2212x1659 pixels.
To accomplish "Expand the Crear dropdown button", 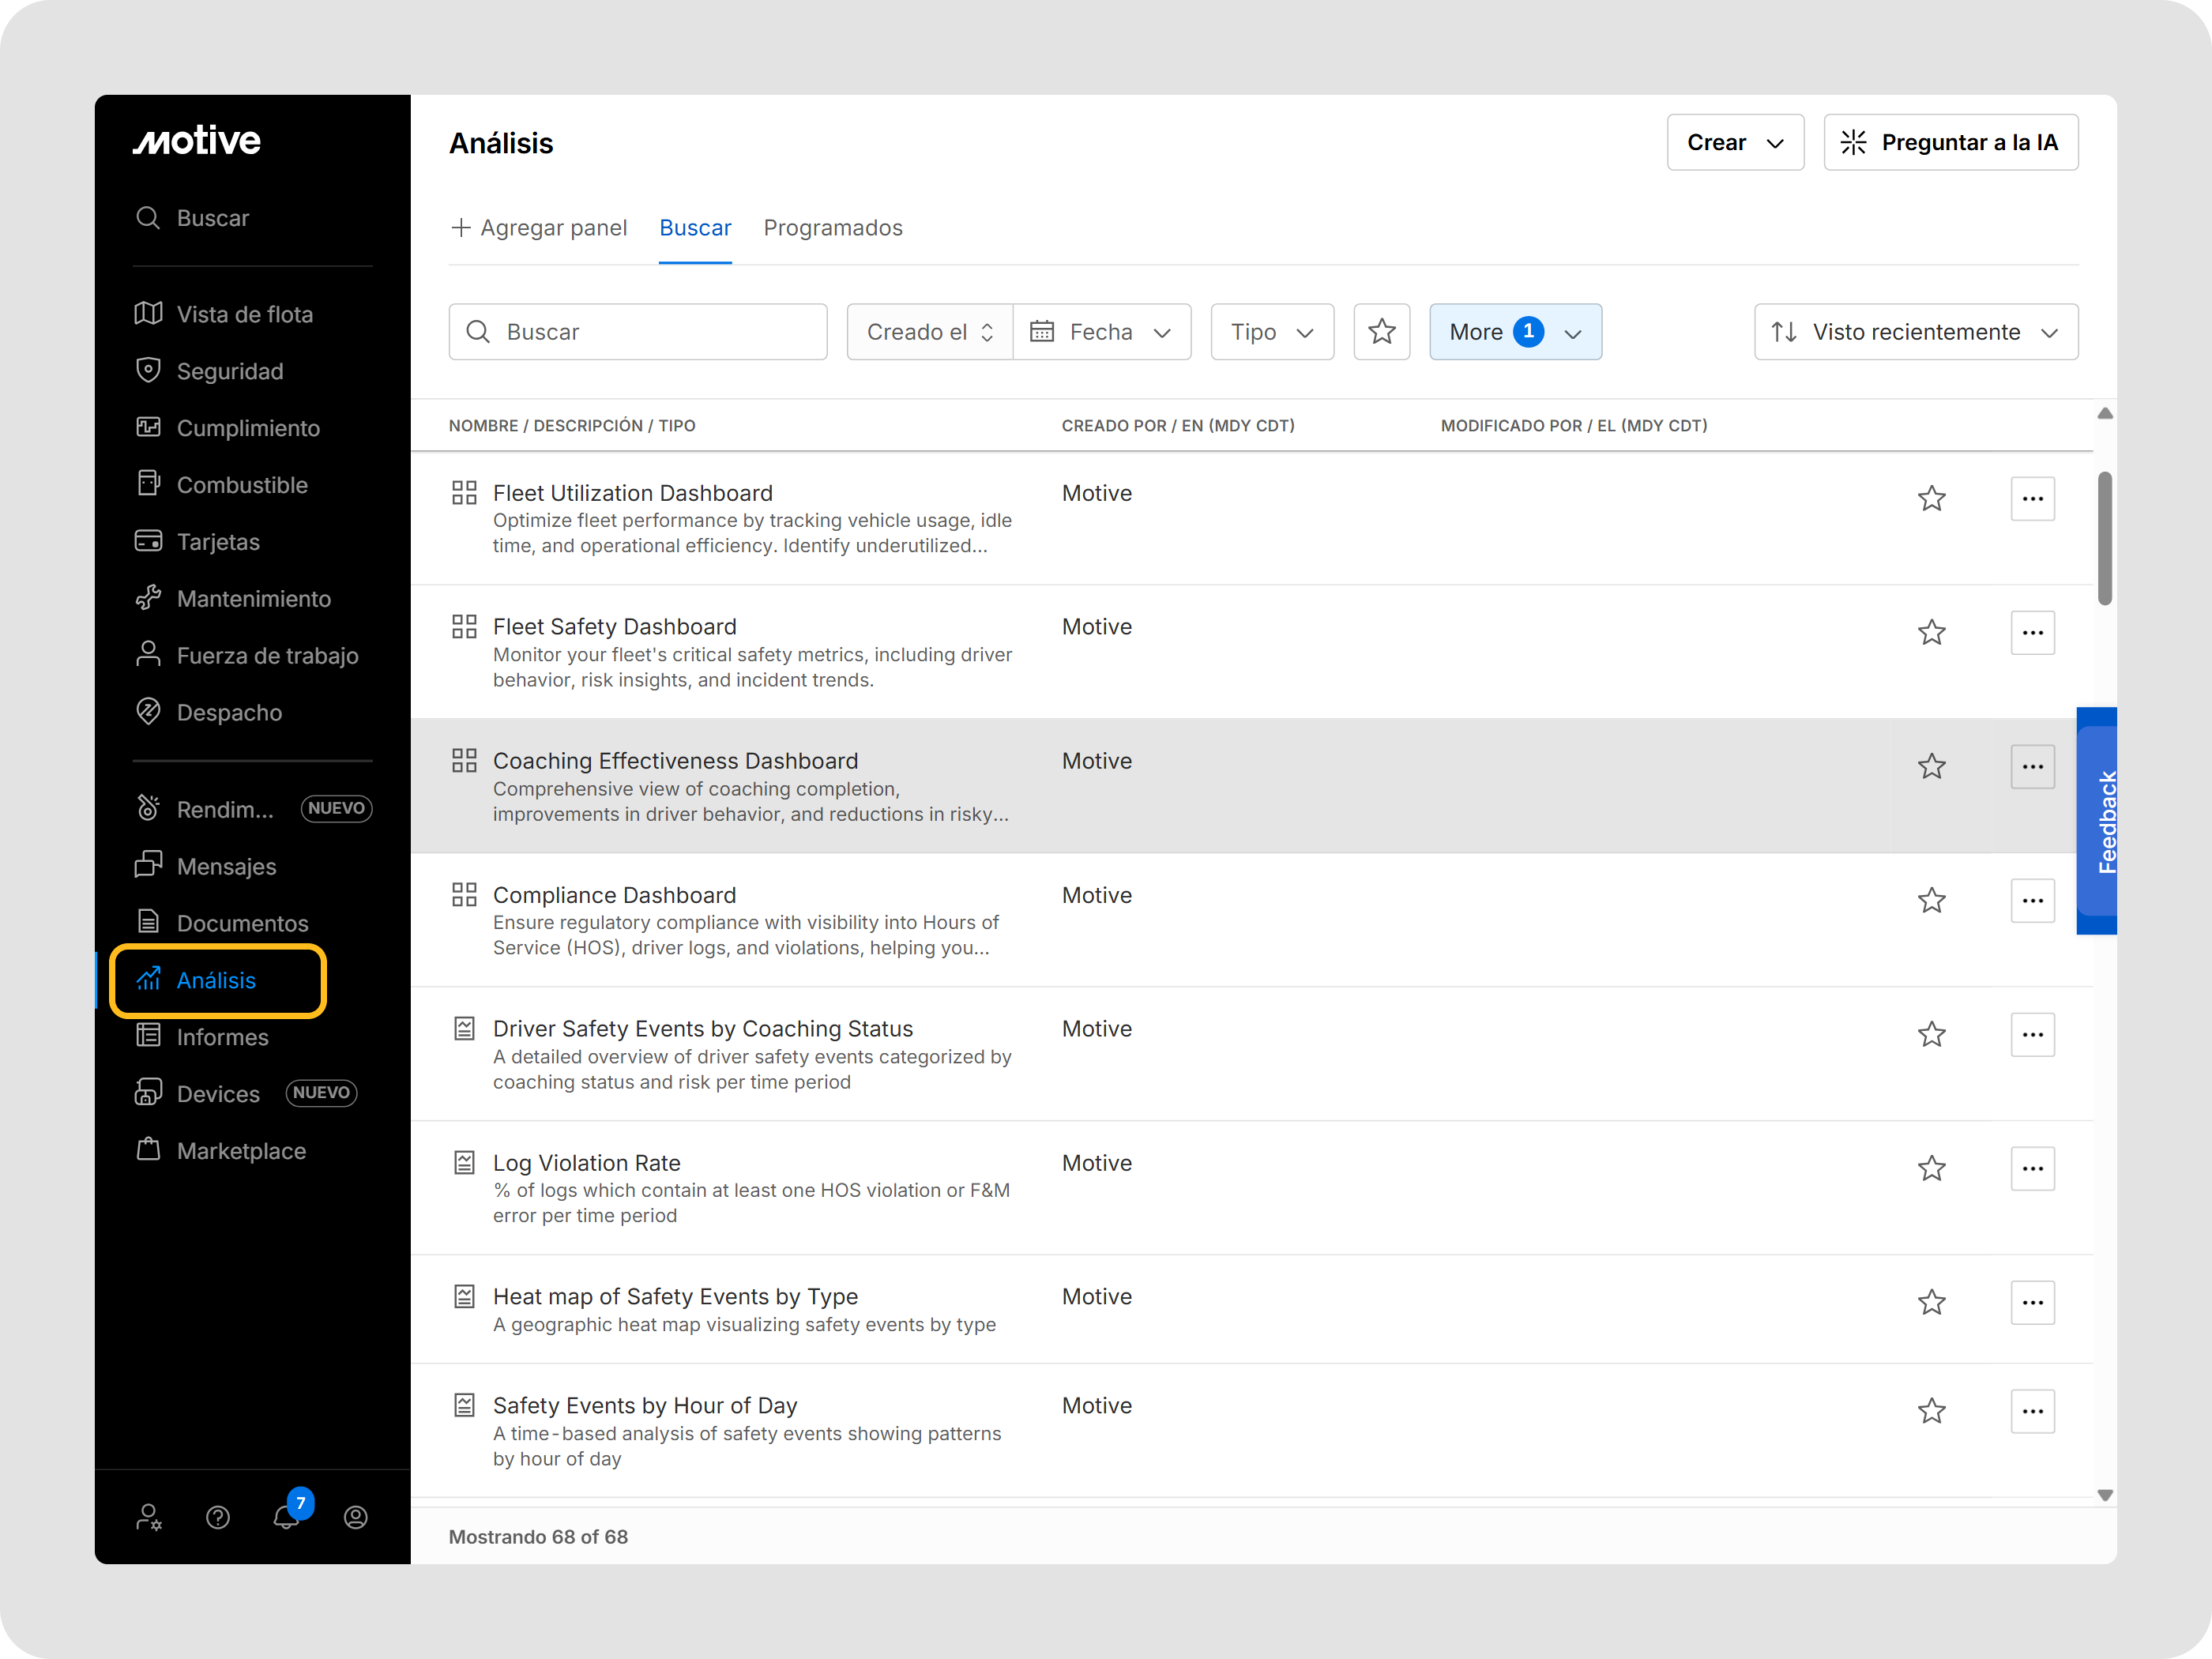I will tap(1734, 142).
